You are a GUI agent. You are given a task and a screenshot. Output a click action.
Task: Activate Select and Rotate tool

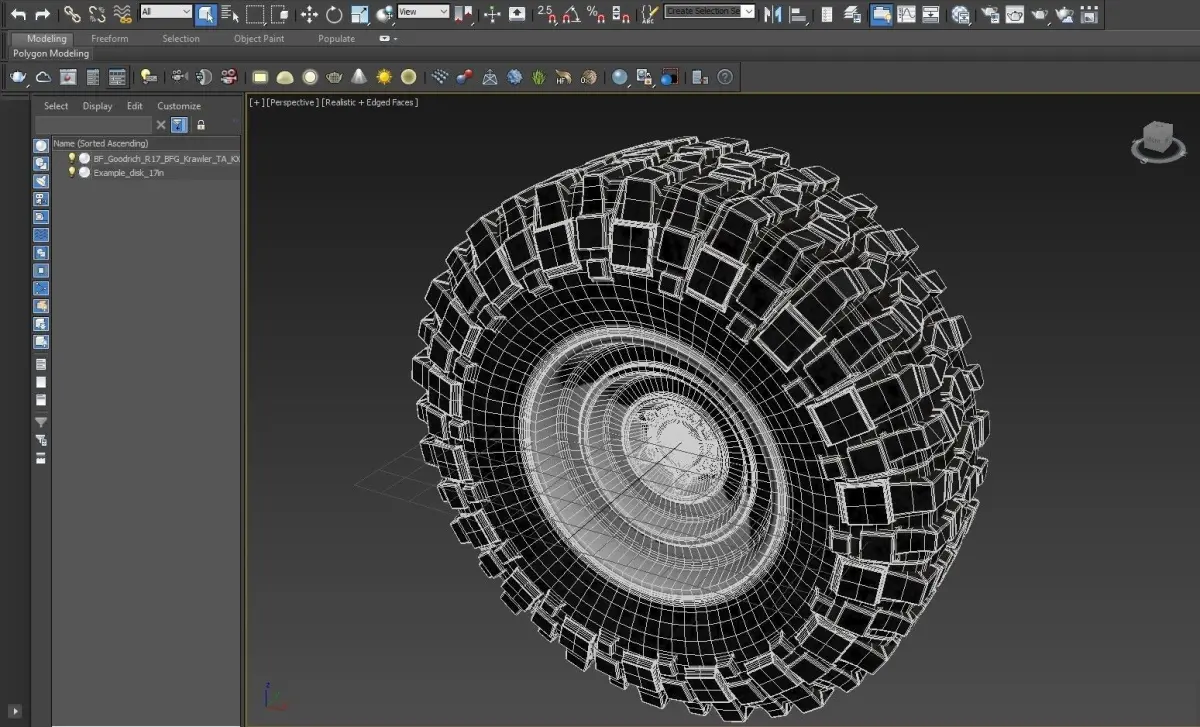point(334,14)
